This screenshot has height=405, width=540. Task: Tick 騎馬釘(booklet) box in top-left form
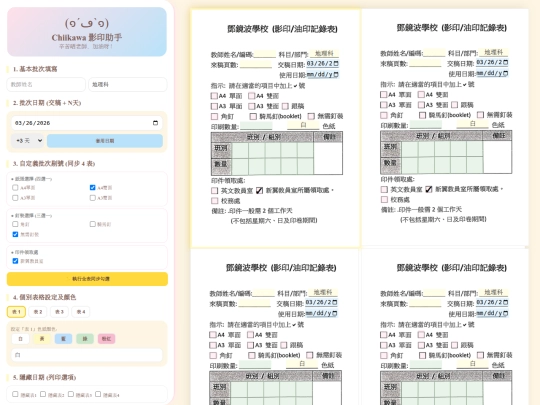(x=253, y=116)
